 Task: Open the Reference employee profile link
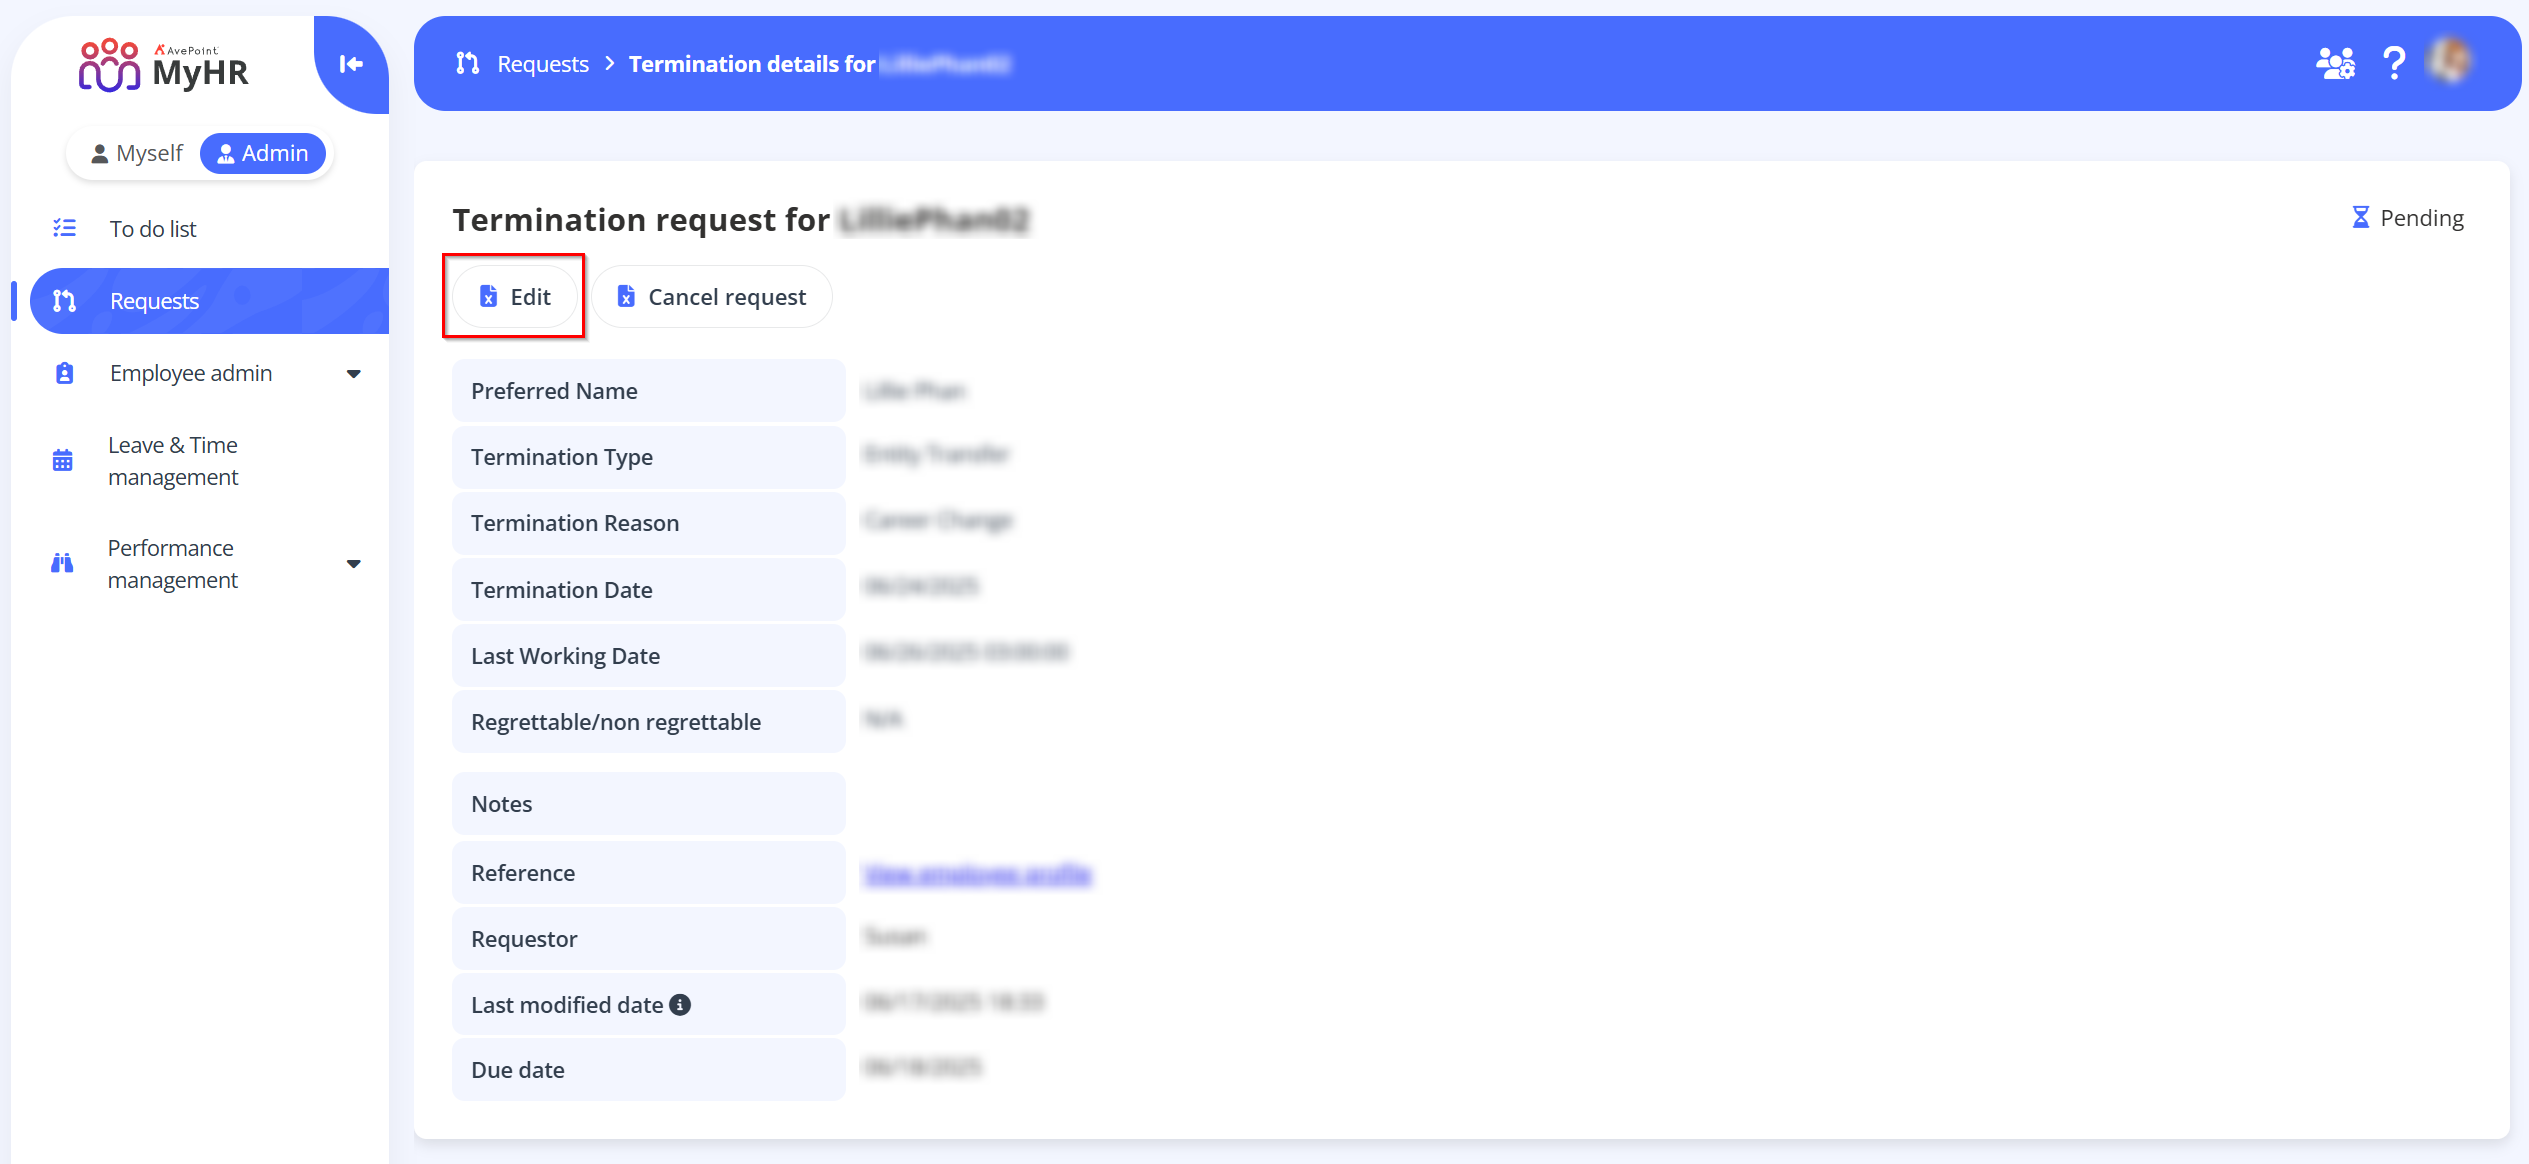point(977,875)
